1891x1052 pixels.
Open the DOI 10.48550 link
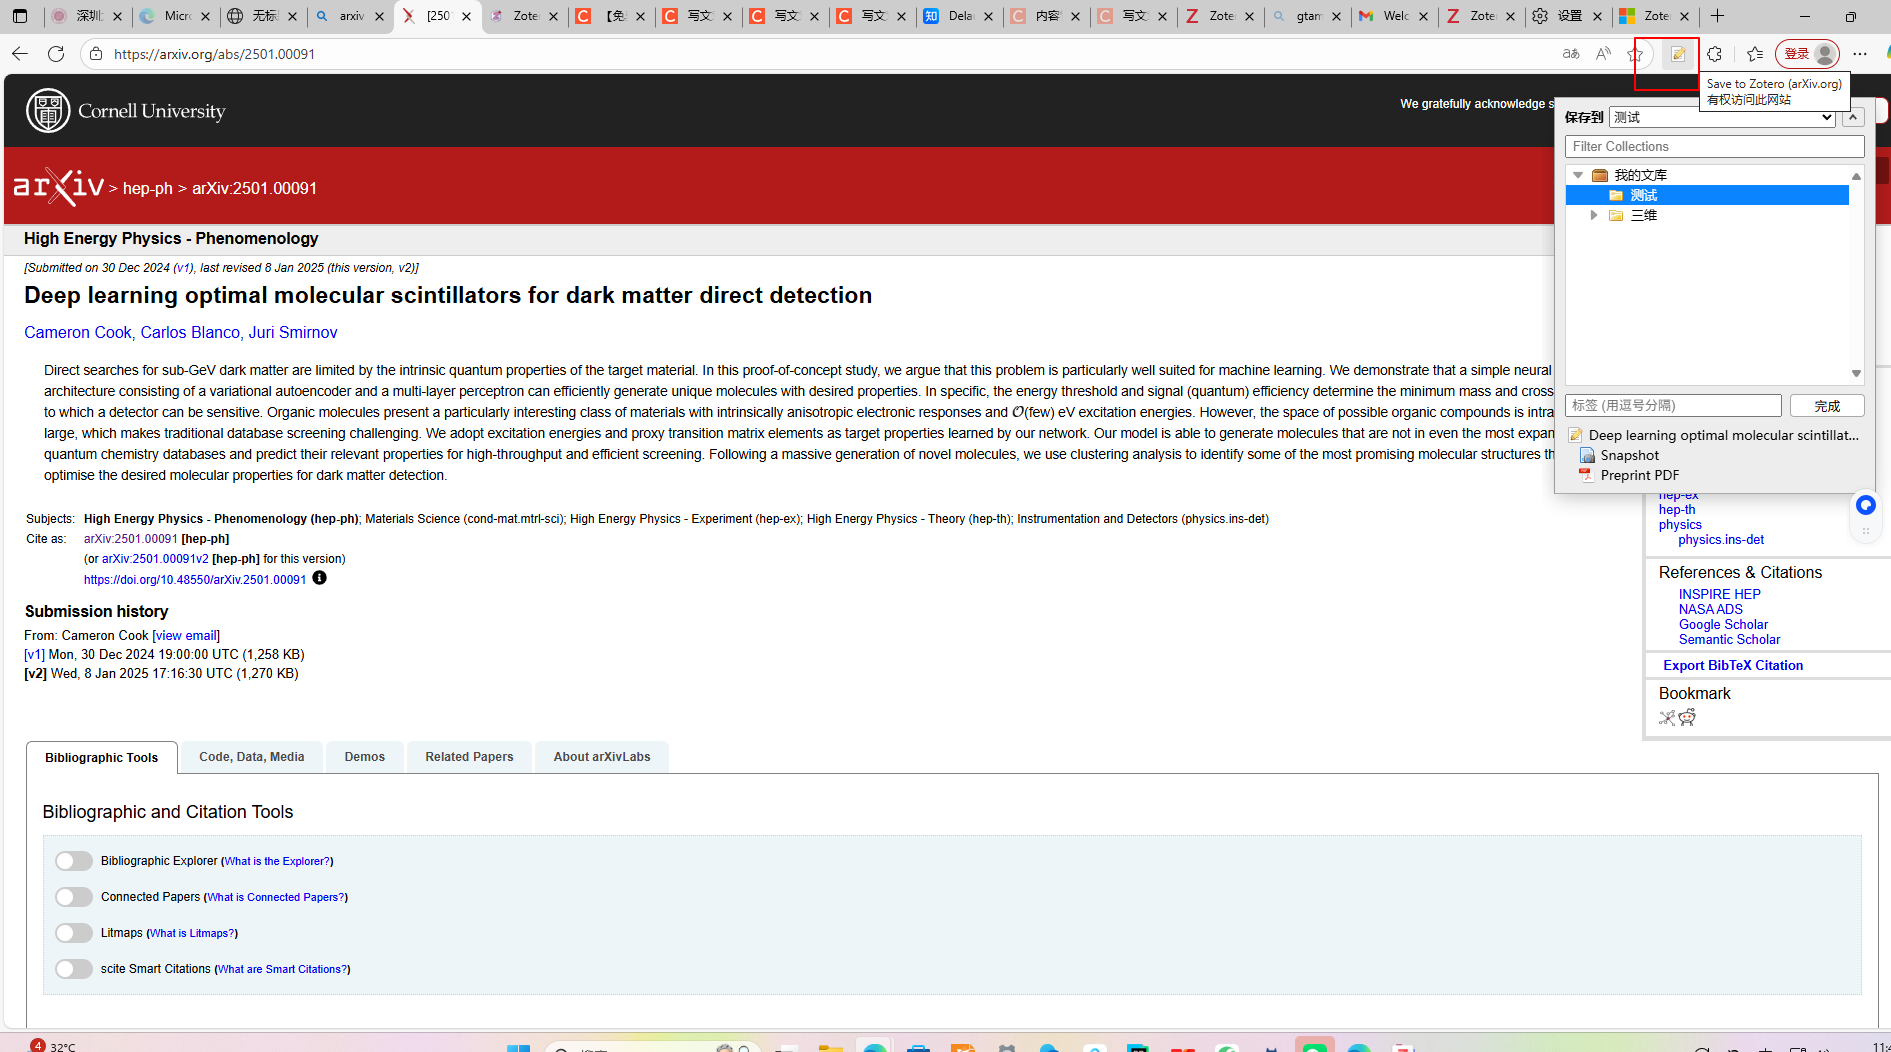click(x=195, y=580)
